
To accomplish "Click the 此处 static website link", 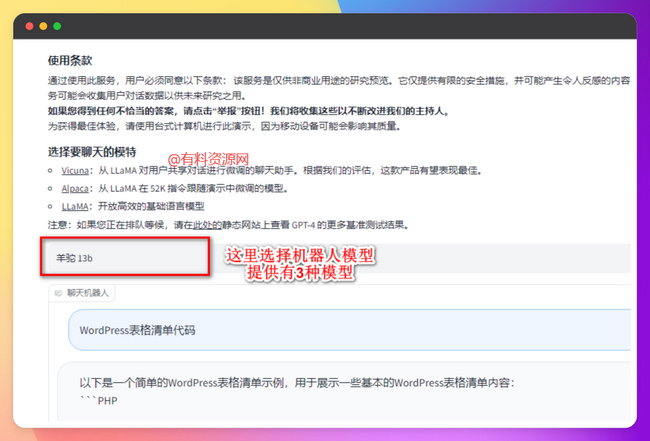I will [x=207, y=225].
